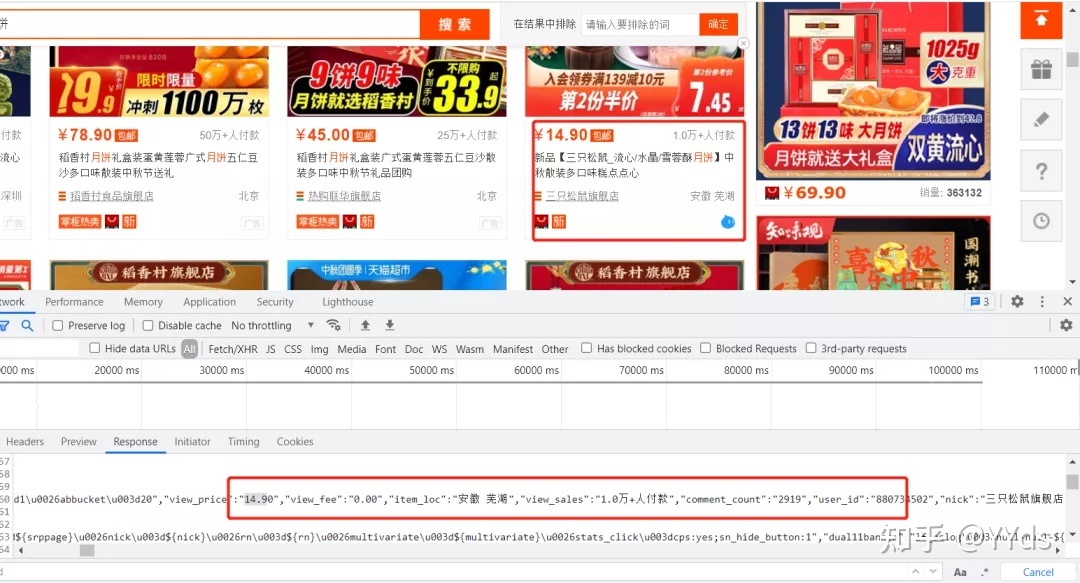Open the gift box icon in sidebar
Screen dimensions: 1080x583
click(1041, 70)
